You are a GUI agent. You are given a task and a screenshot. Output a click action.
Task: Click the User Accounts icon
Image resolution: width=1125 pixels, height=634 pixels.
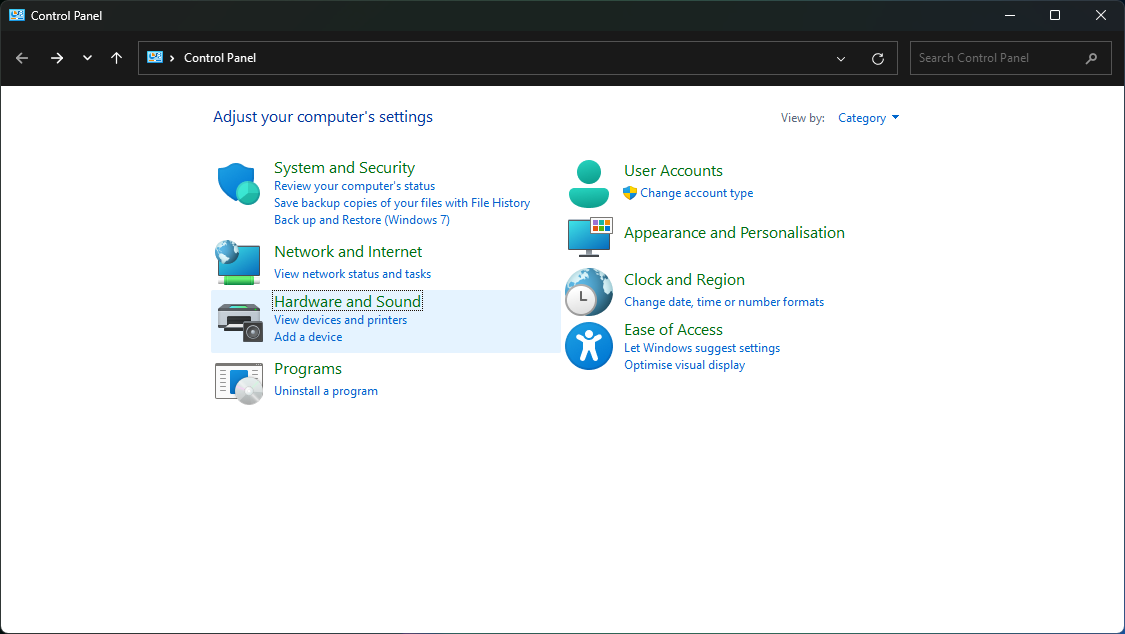coord(588,182)
